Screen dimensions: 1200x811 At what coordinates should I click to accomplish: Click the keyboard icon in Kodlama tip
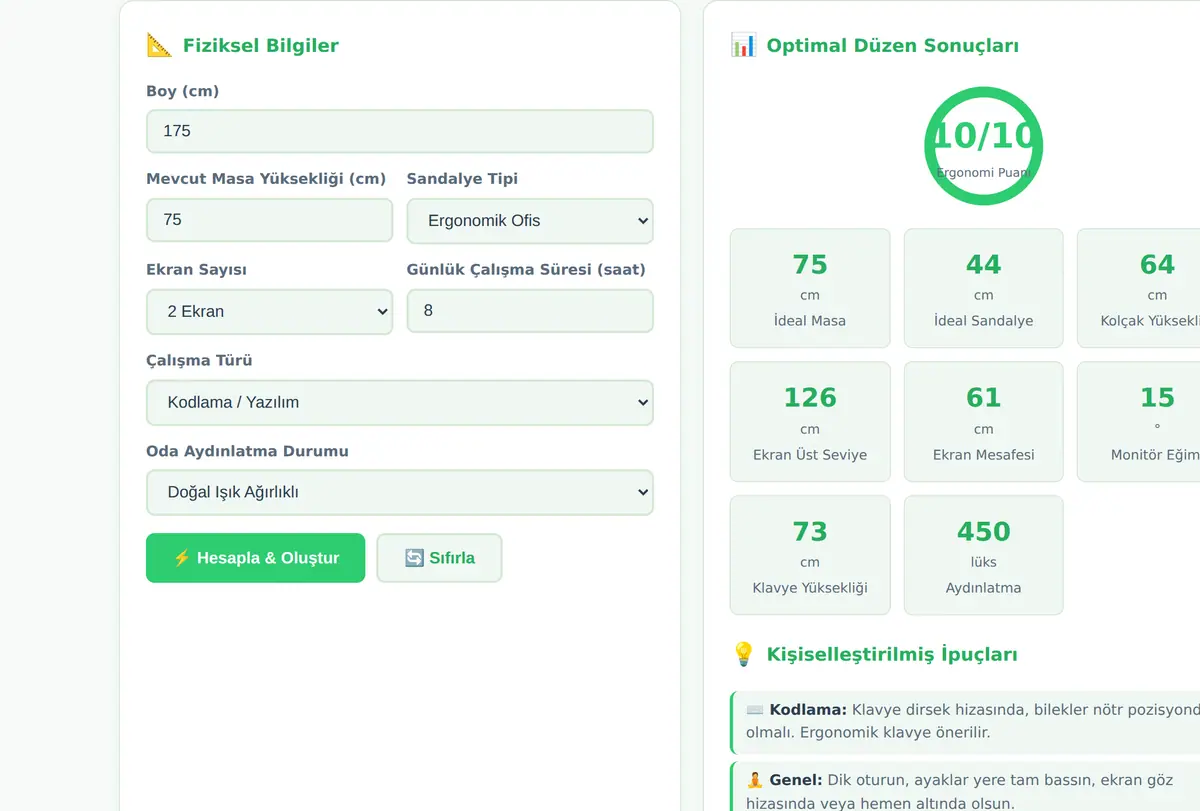(x=755, y=710)
